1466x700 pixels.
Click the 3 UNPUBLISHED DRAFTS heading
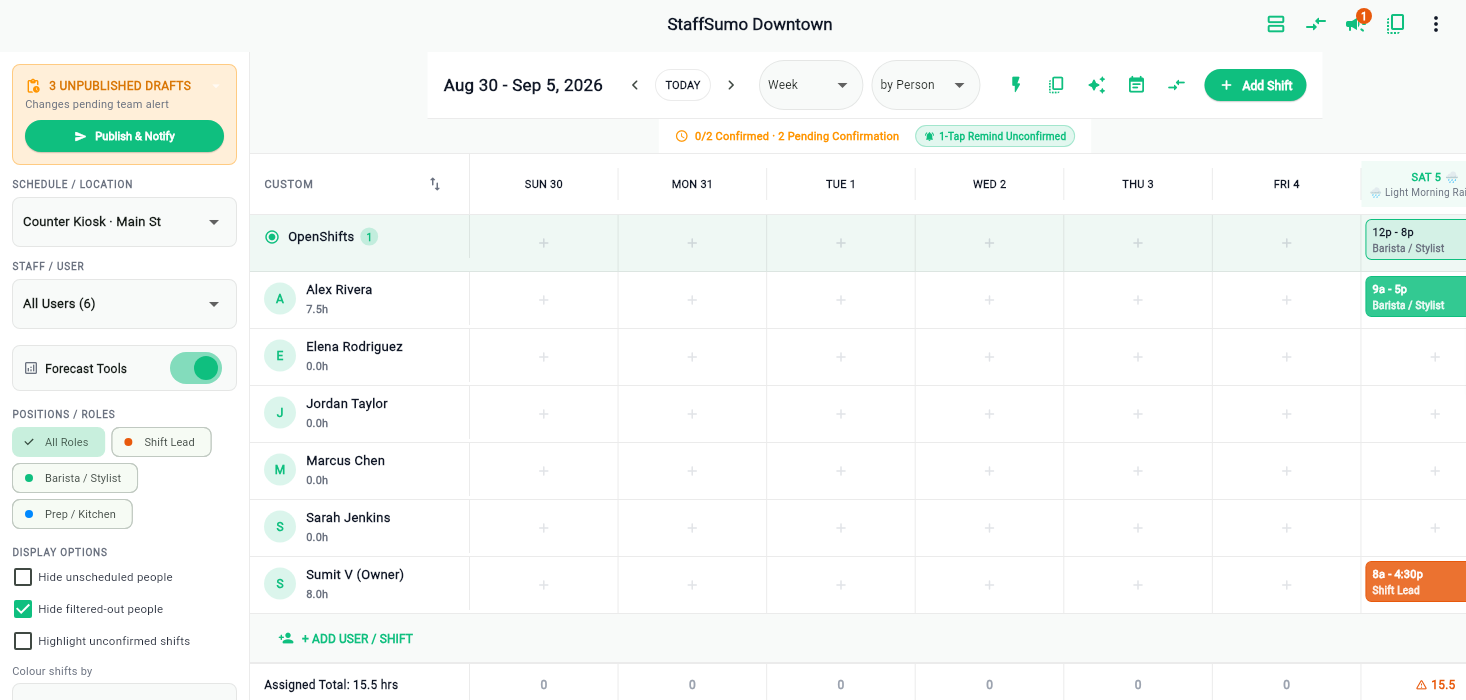(x=120, y=86)
